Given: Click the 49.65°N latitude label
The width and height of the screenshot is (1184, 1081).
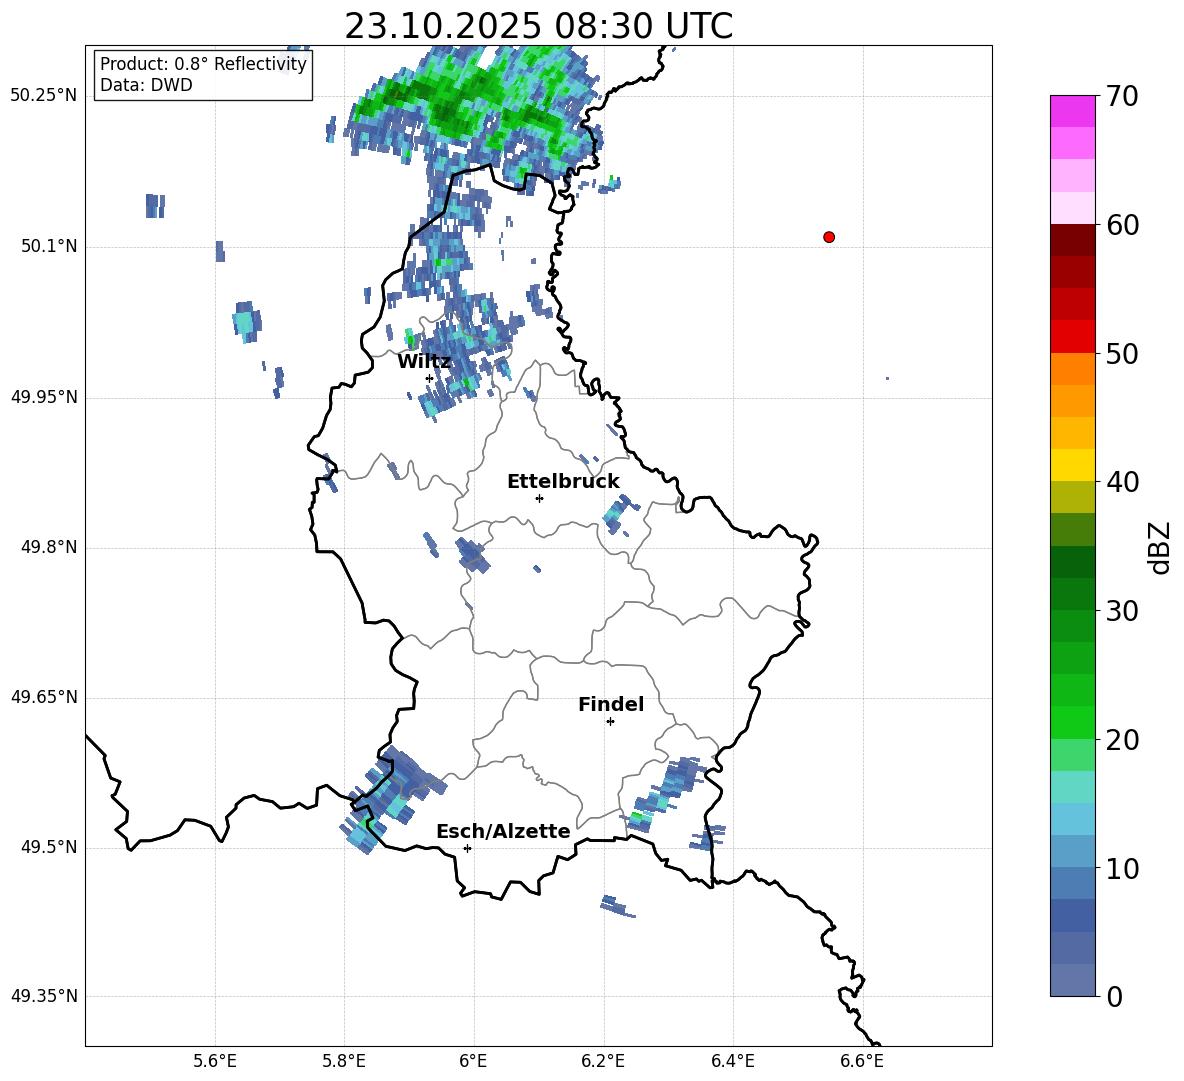Looking at the screenshot, I should [x=44, y=697].
